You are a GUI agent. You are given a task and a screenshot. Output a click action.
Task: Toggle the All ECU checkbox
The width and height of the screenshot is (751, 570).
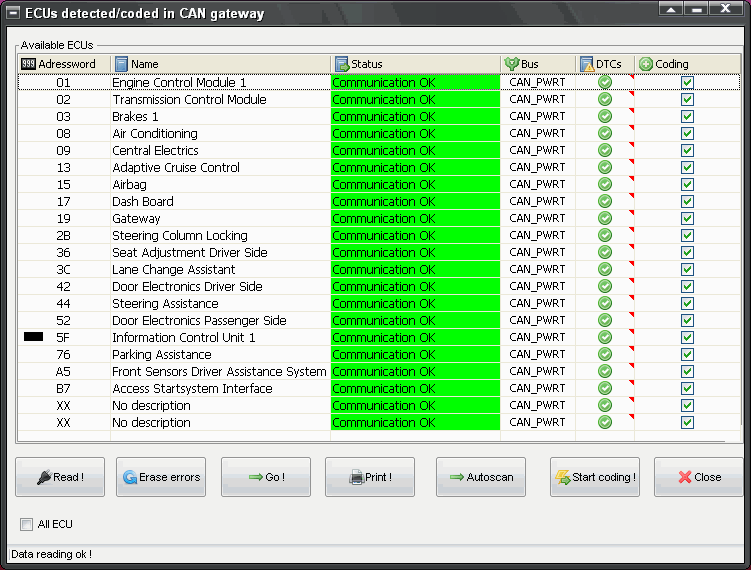[26, 524]
